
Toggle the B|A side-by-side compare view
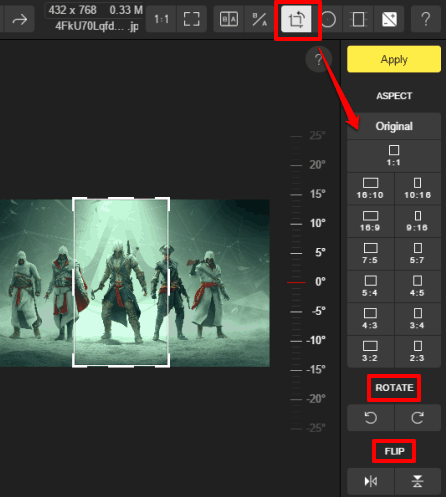point(229,19)
